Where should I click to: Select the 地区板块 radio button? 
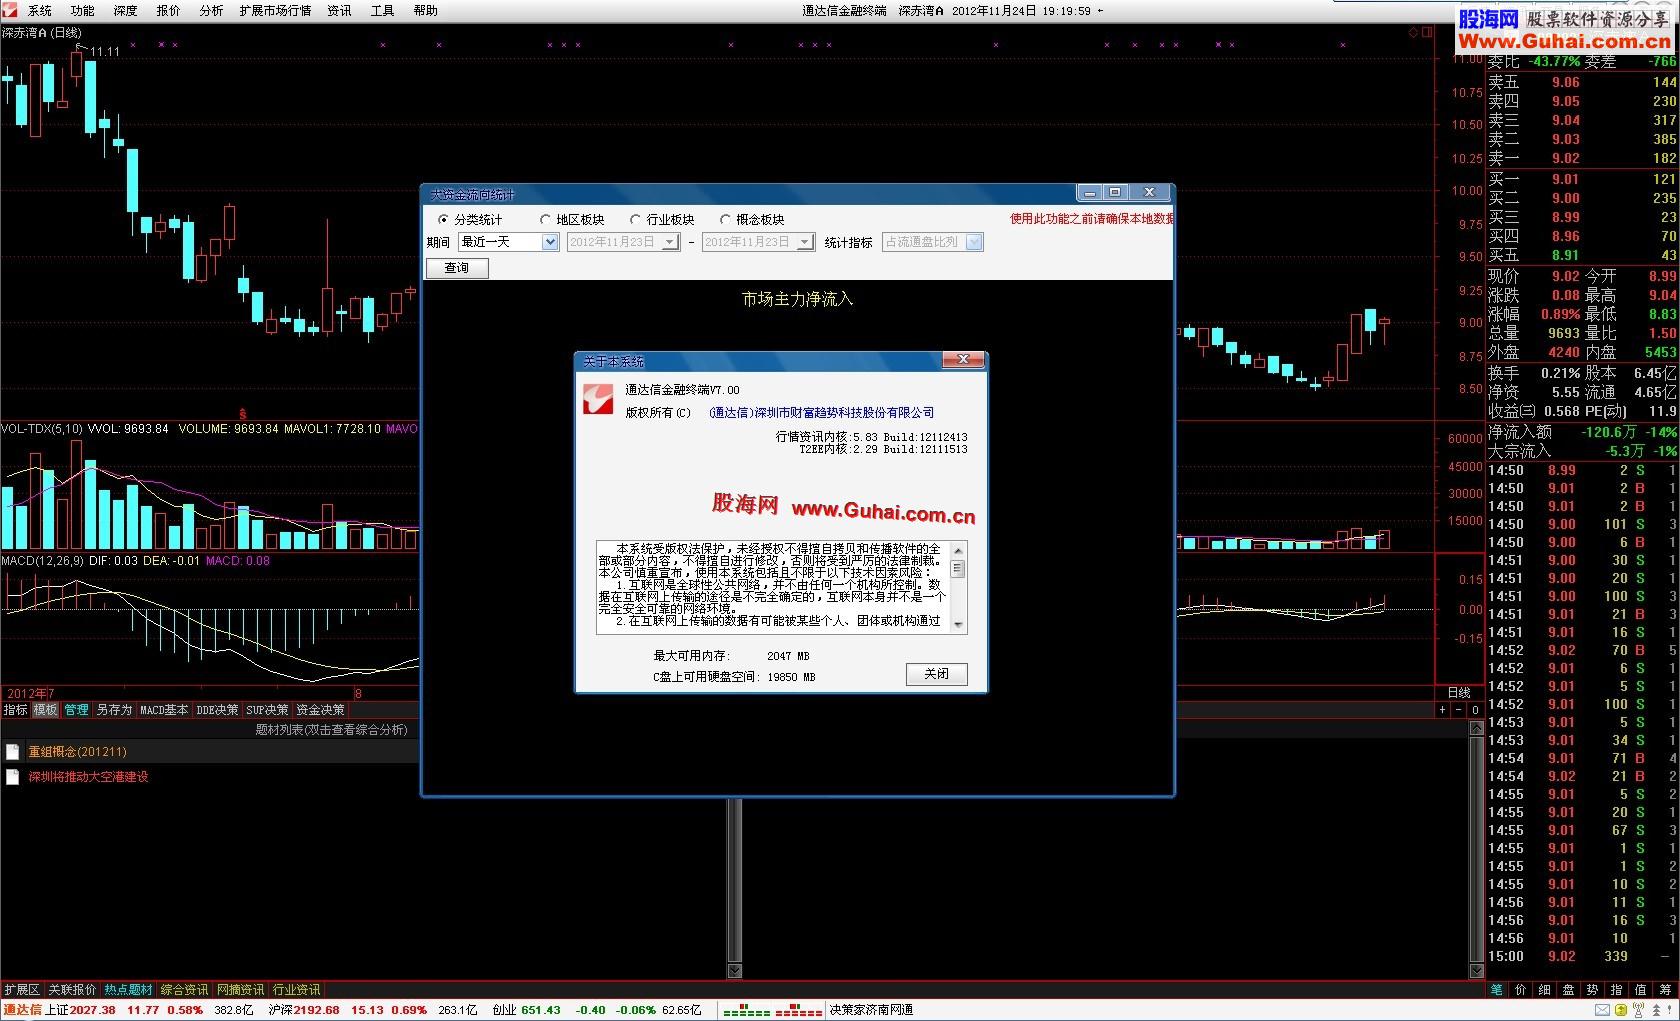tap(545, 219)
